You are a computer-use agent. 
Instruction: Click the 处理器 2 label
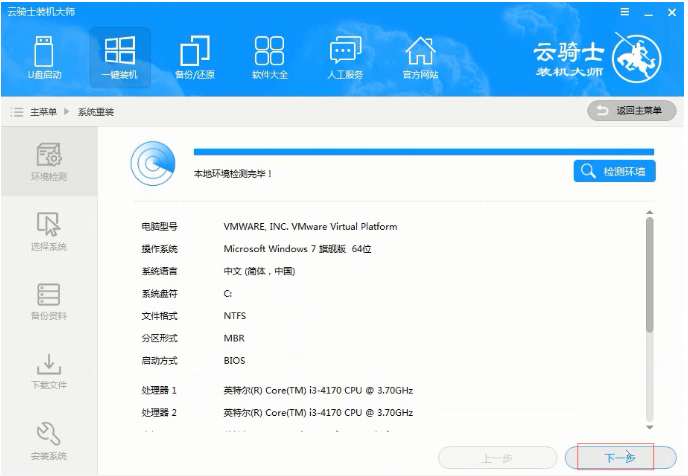pos(159,412)
